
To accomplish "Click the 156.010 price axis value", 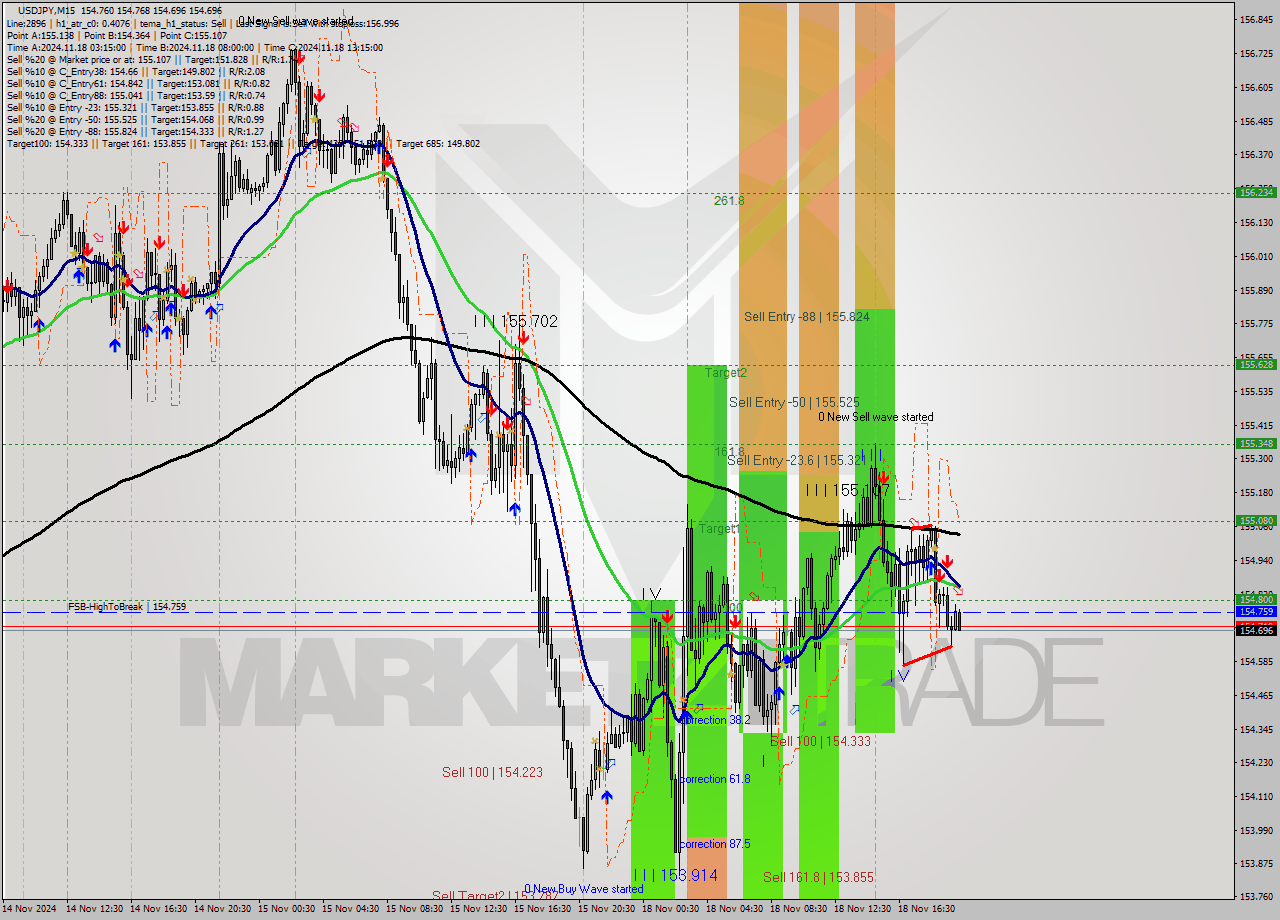I will click(x=1256, y=256).
